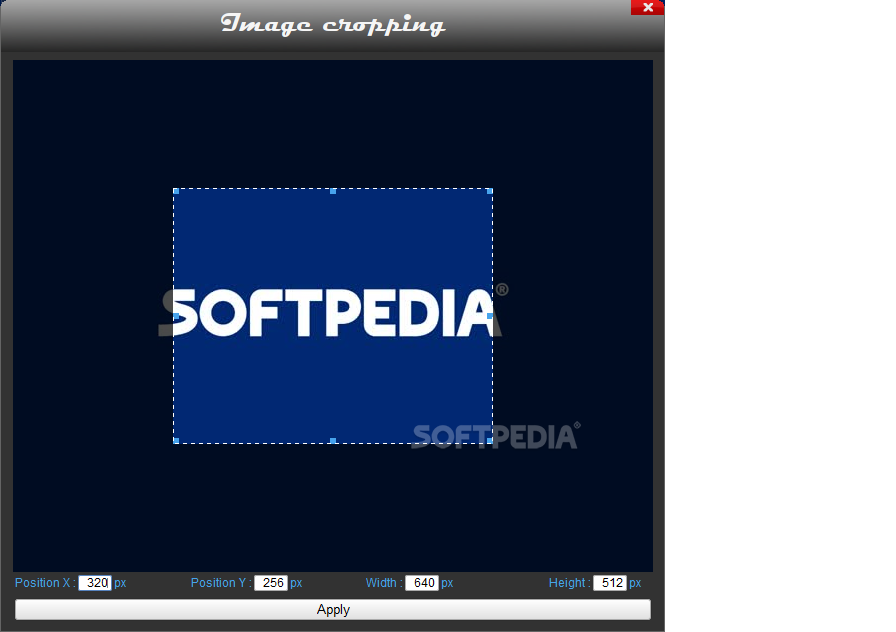
Task: Click the "Width :" label
Action: click(x=384, y=583)
